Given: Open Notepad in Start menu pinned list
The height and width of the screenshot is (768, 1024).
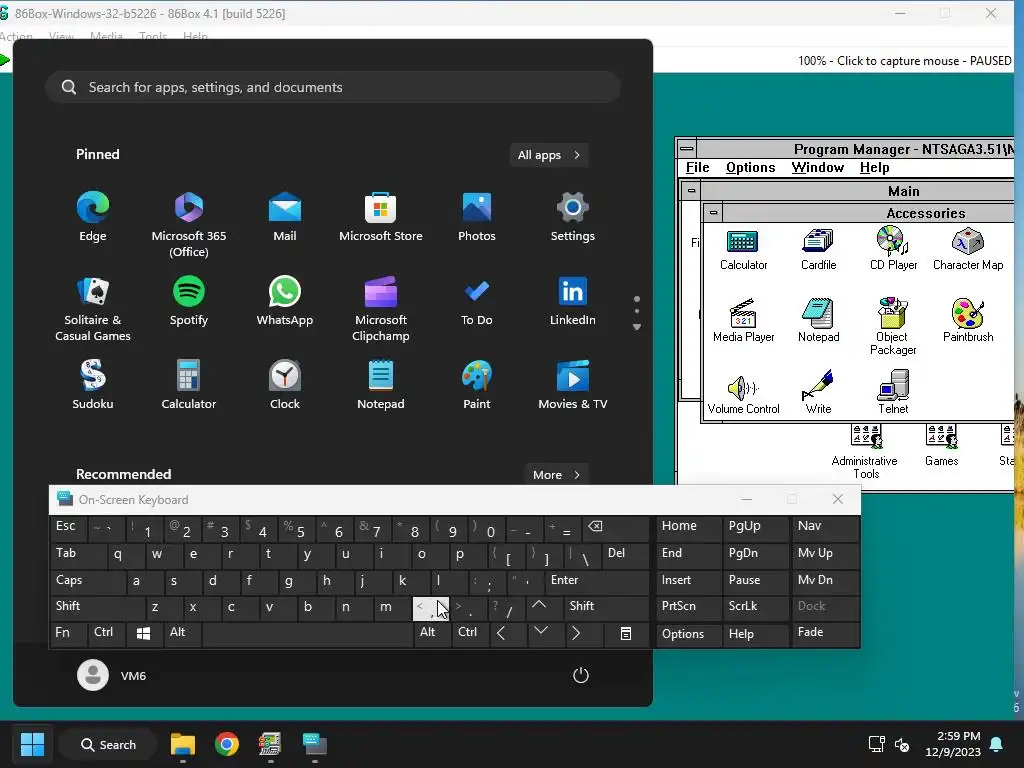Looking at the screenshot, I should tap(381, 385).
